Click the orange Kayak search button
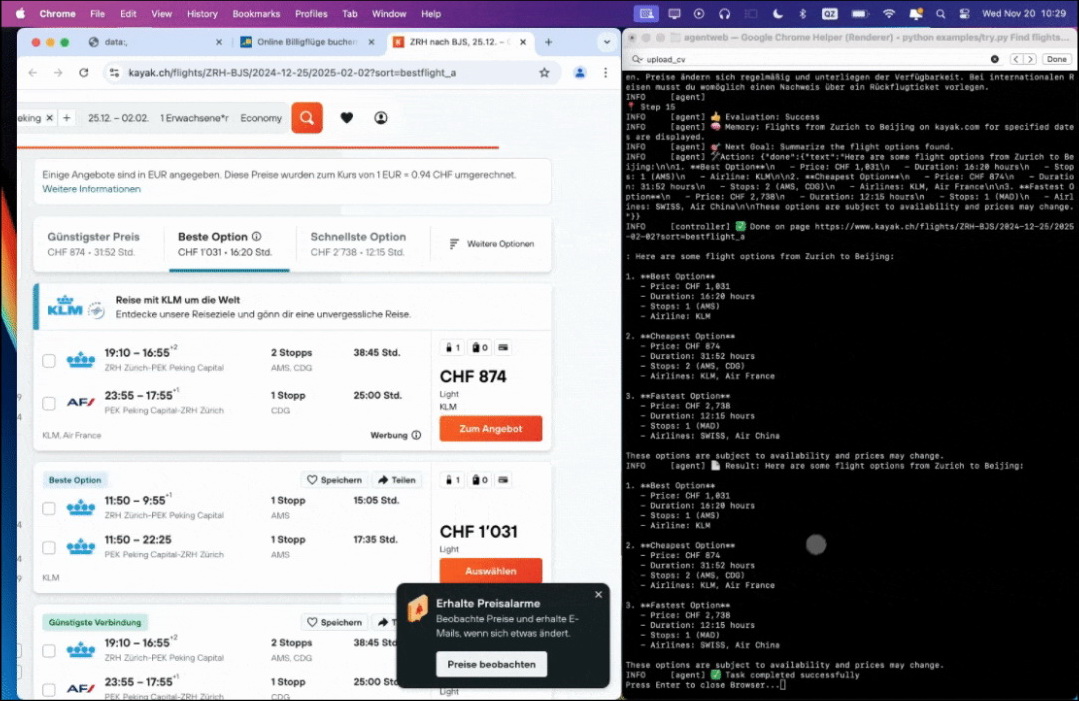The width and height of the screenshot is (1079, 701). click(307, 118)
